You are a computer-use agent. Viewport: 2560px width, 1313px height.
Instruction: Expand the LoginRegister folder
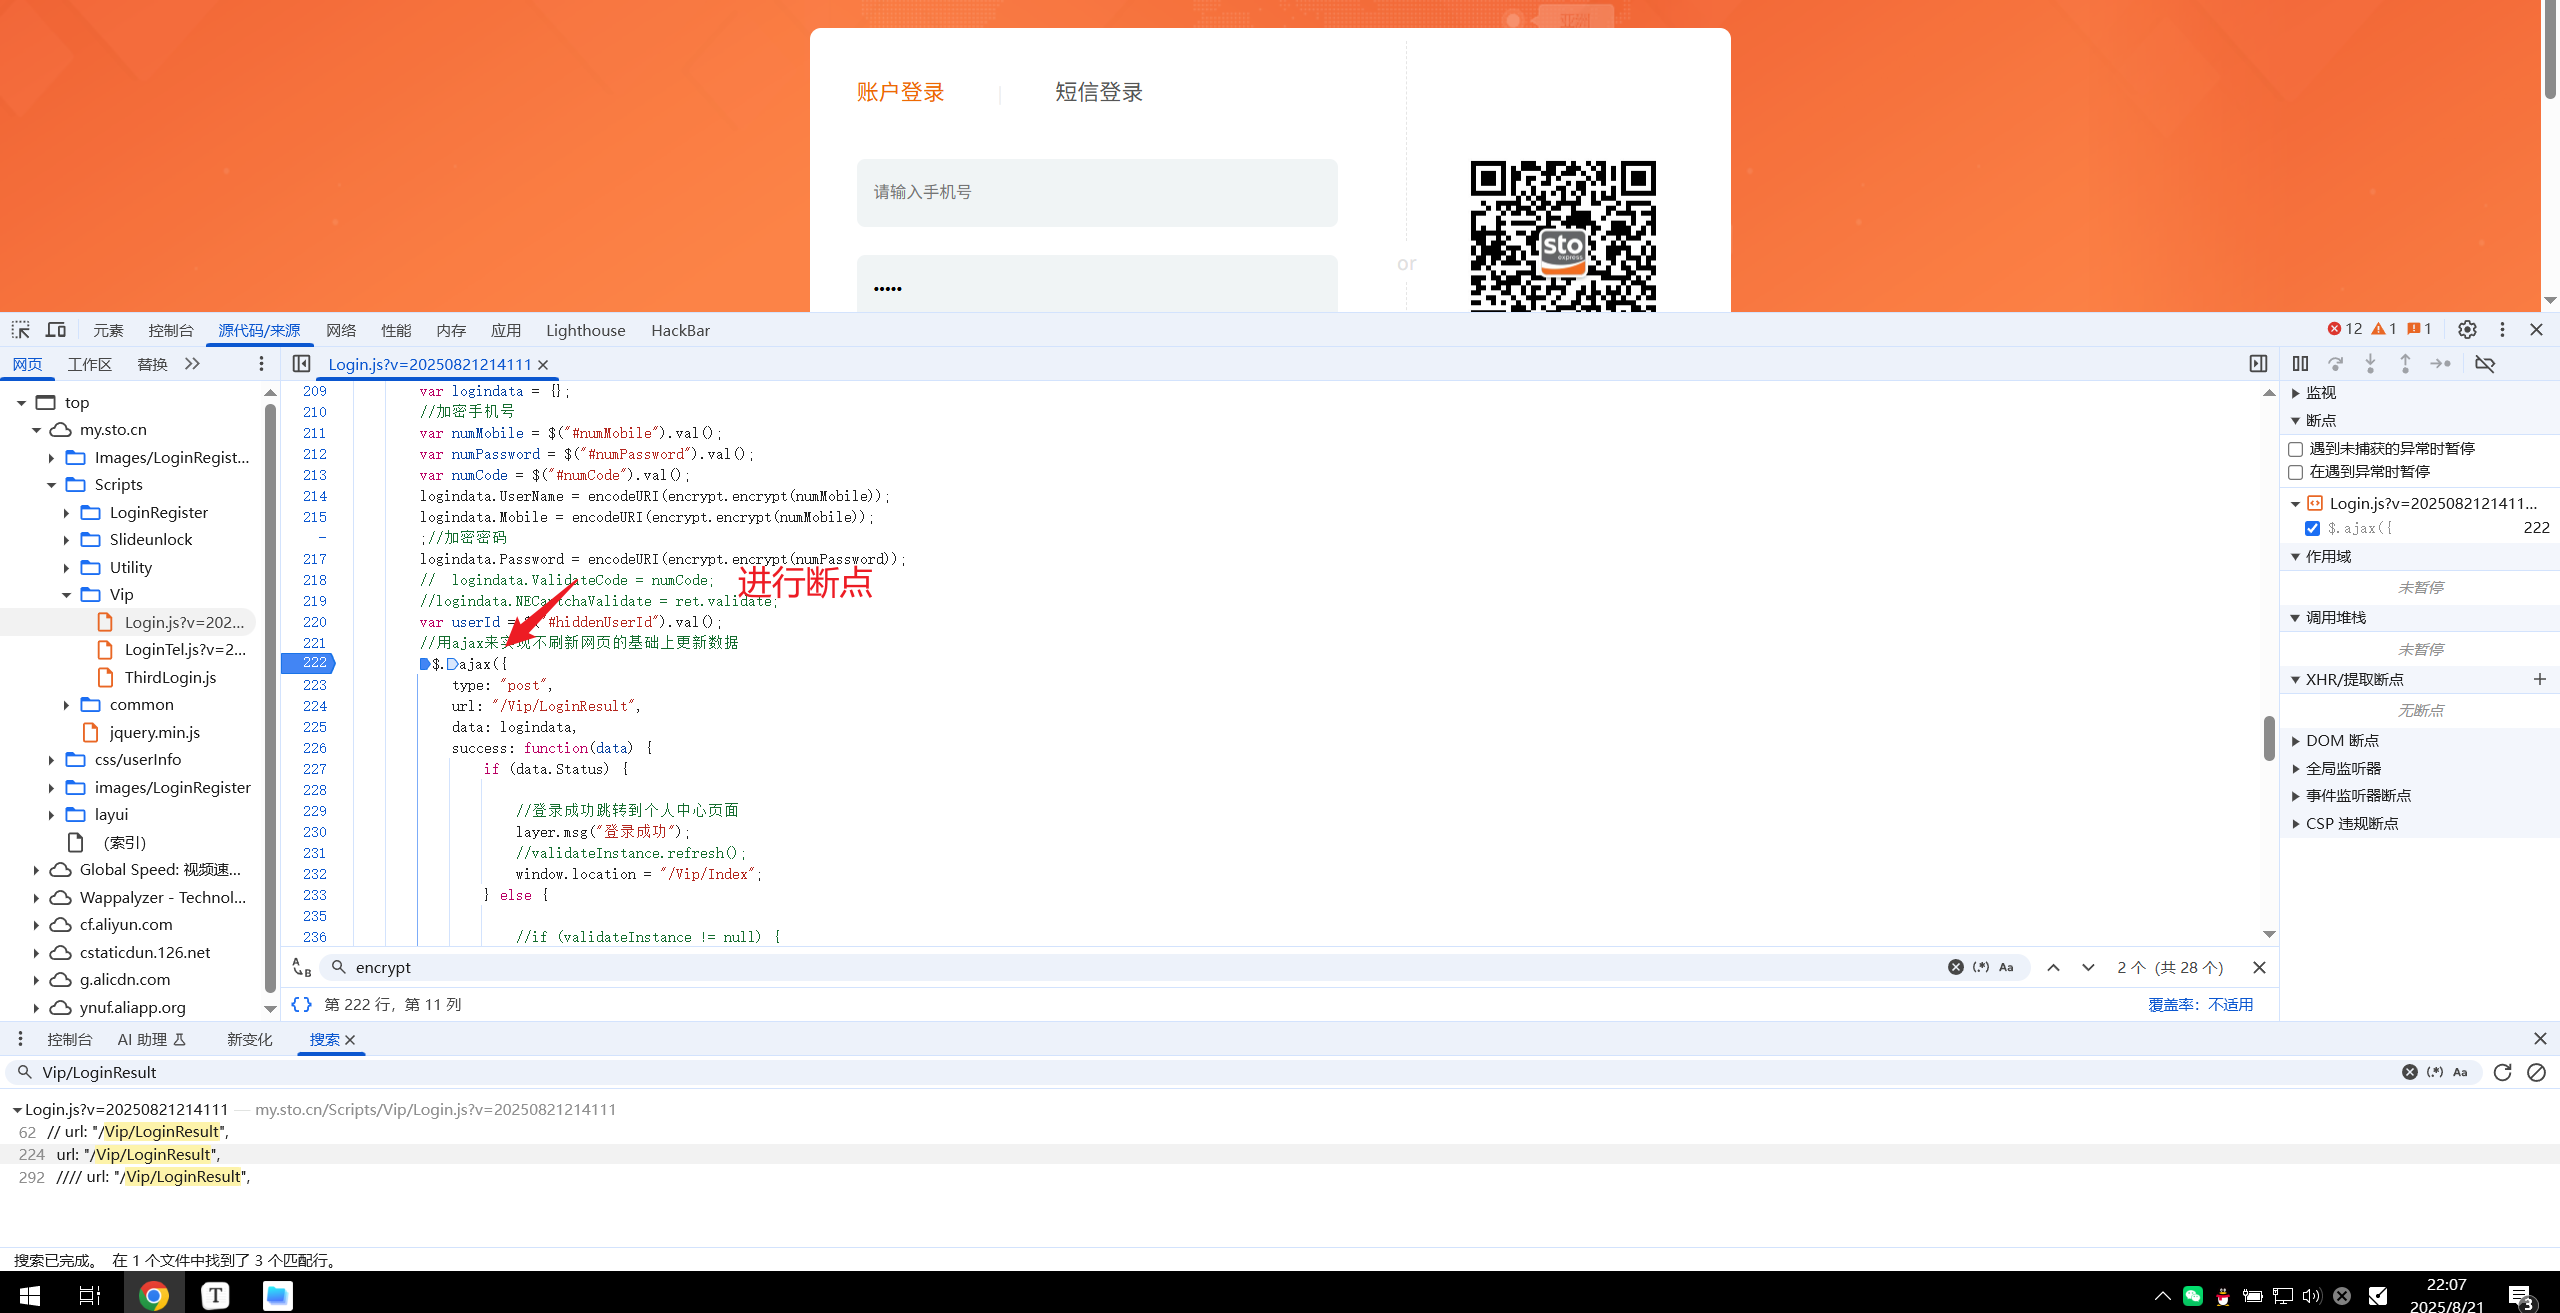pos(67,513)
